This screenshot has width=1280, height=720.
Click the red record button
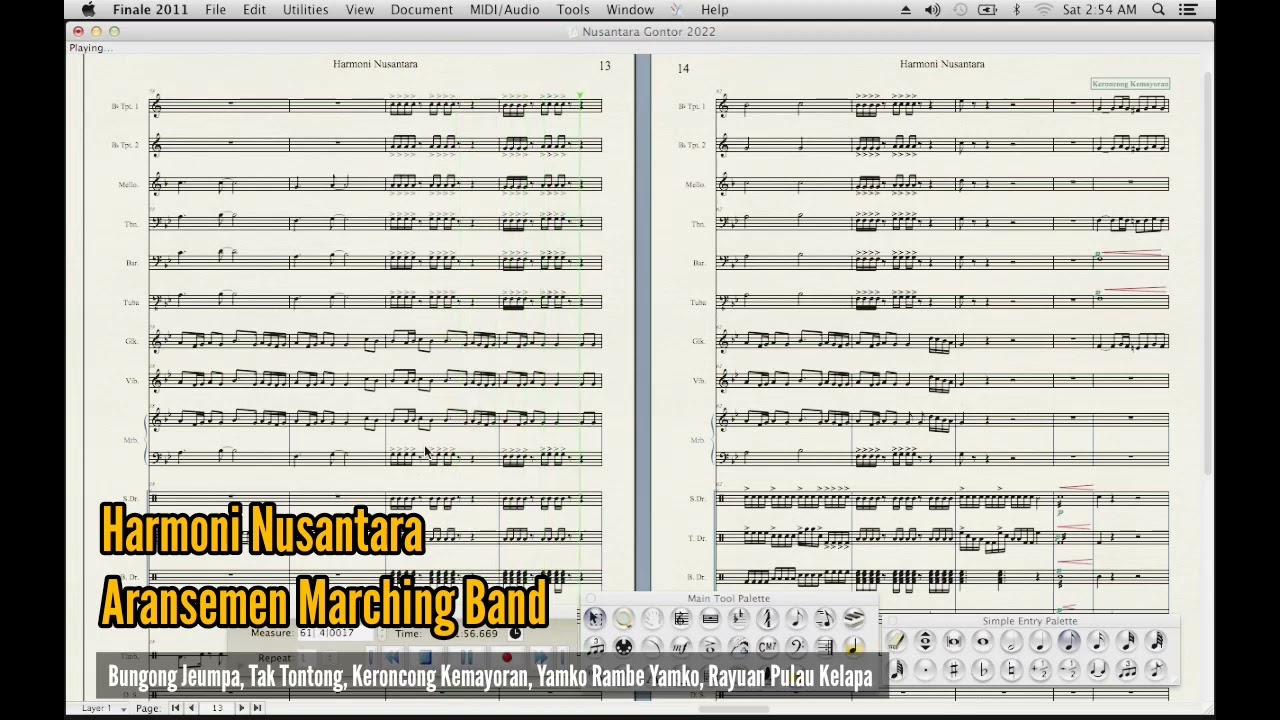coord(507,658)
